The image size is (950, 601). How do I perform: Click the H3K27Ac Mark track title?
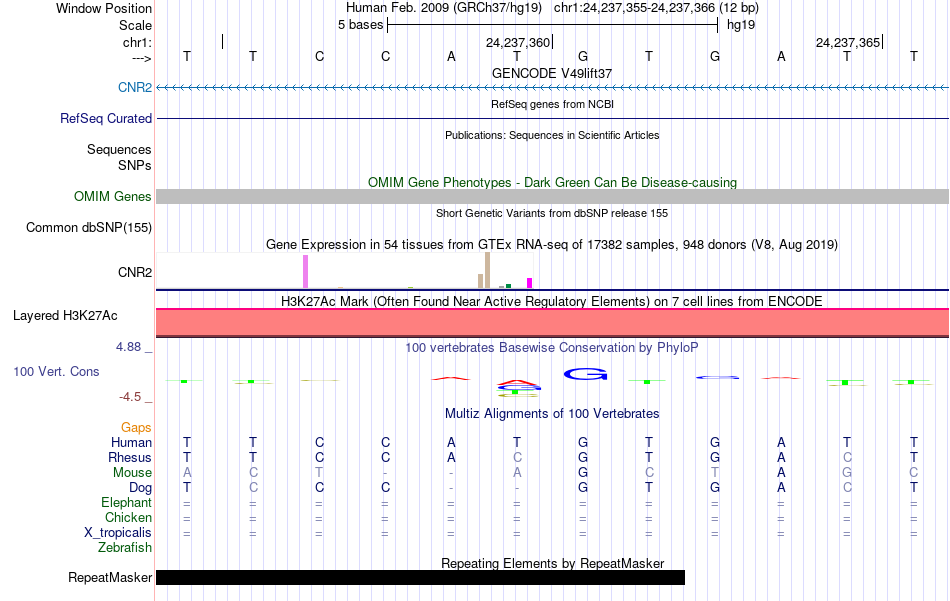[x=552, y=301]
